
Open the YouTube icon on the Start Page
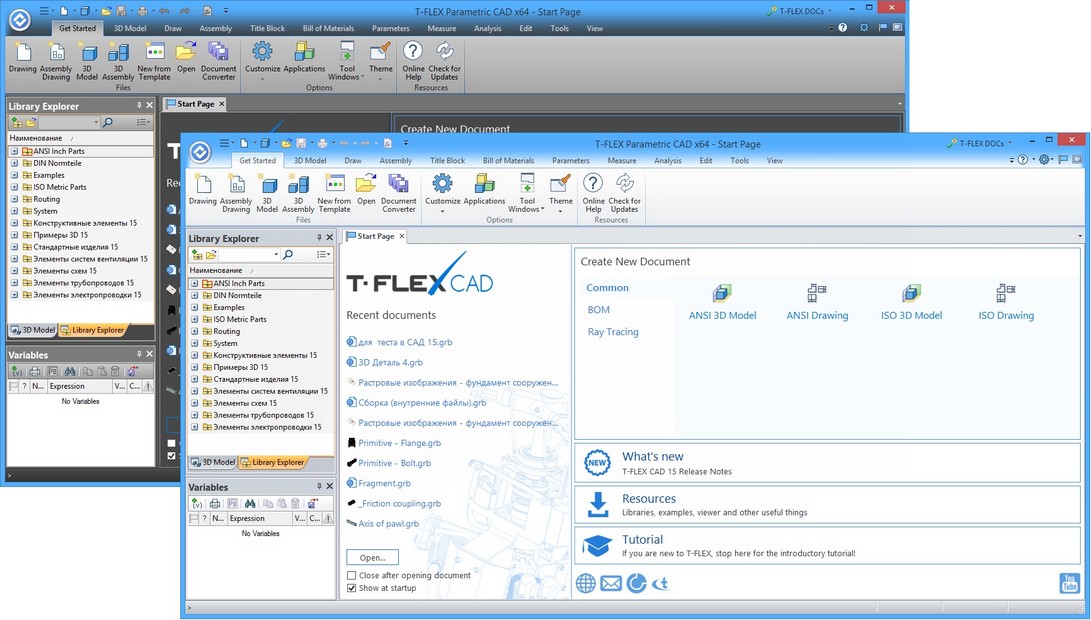coord(1069,584)
